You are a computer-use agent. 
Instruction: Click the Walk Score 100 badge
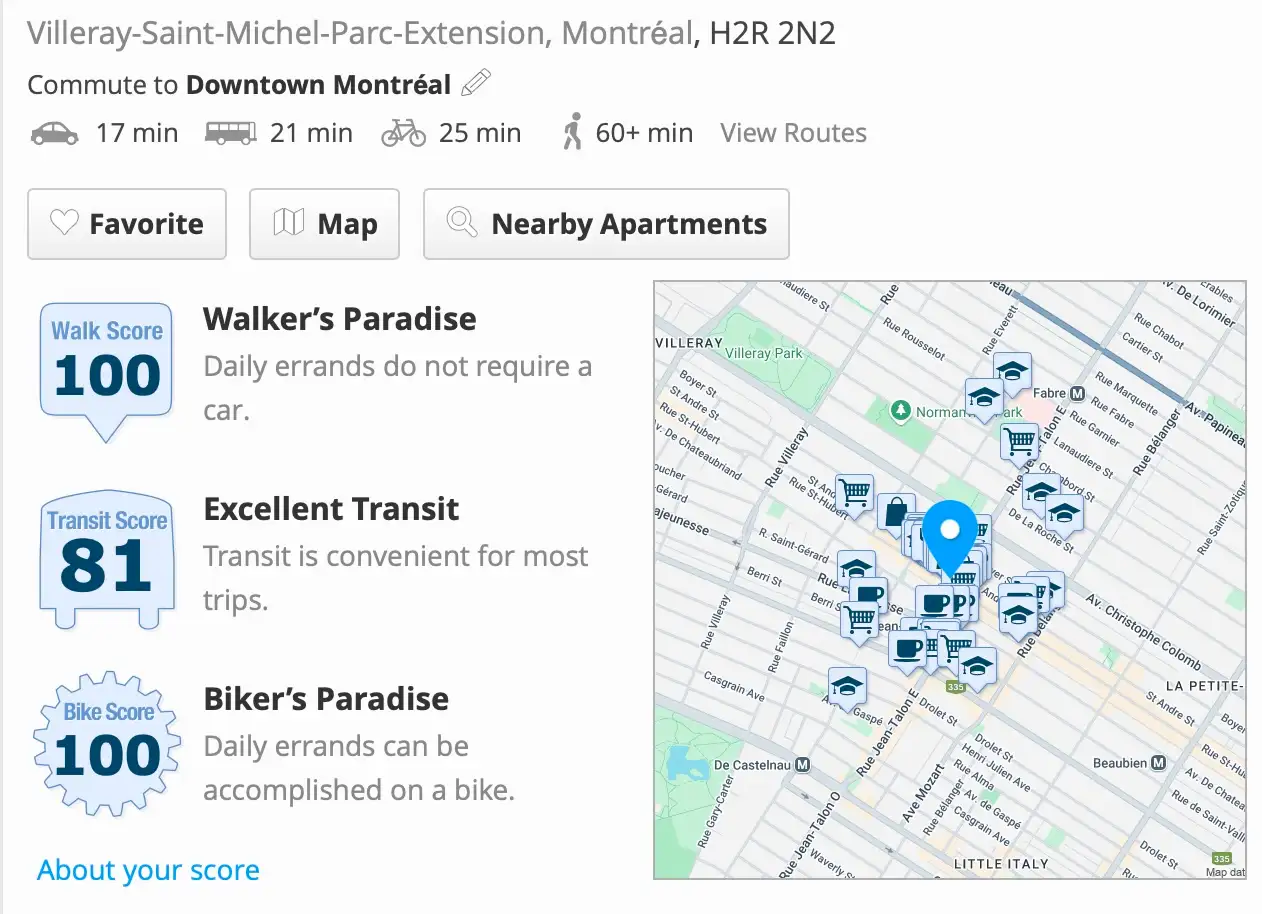(x=107, y=372)
